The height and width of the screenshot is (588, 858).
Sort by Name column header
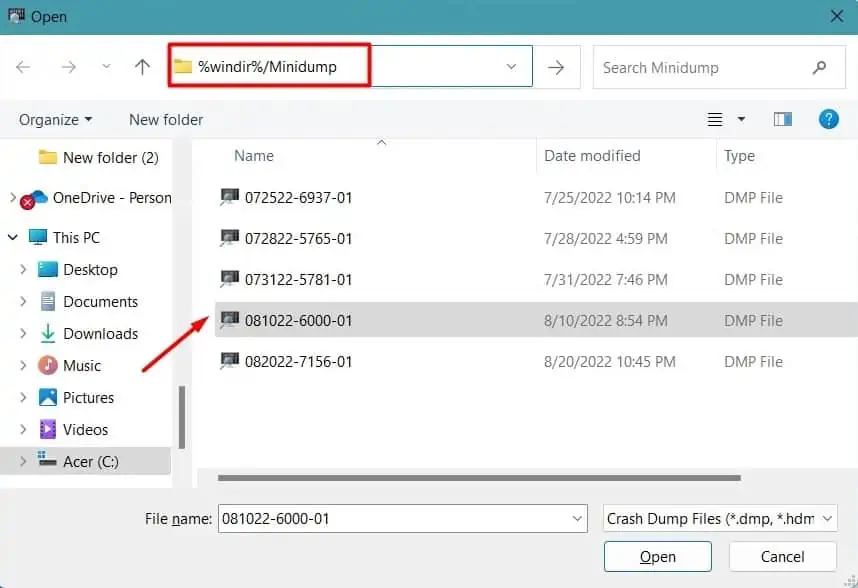tap(254, 156)
